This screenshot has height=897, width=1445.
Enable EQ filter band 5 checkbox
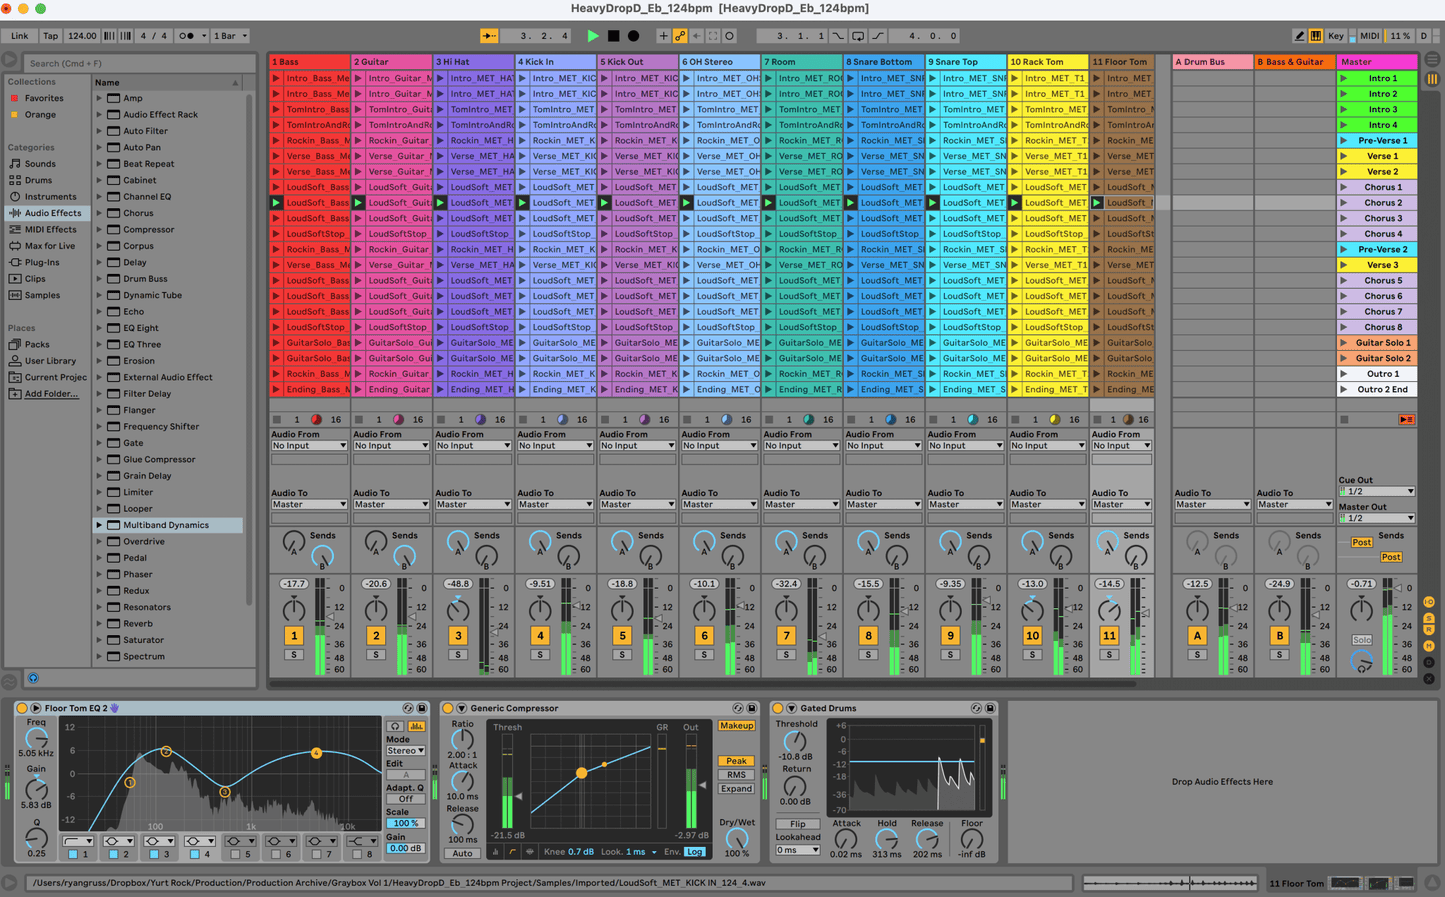(235, 855)
